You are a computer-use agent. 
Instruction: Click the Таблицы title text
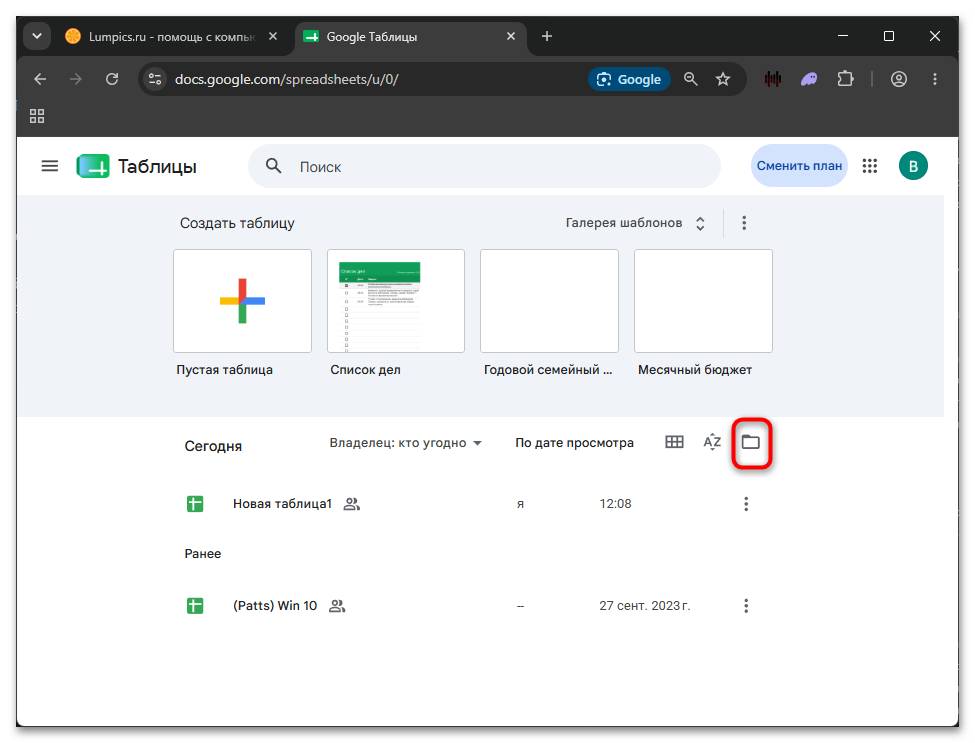[157, 167]
